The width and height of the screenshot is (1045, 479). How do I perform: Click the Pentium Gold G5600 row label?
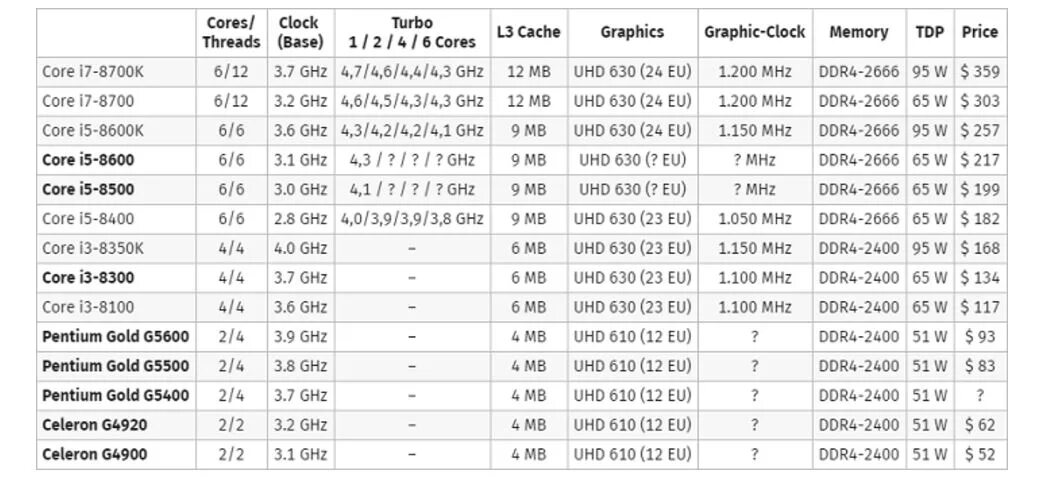[115, 336]
